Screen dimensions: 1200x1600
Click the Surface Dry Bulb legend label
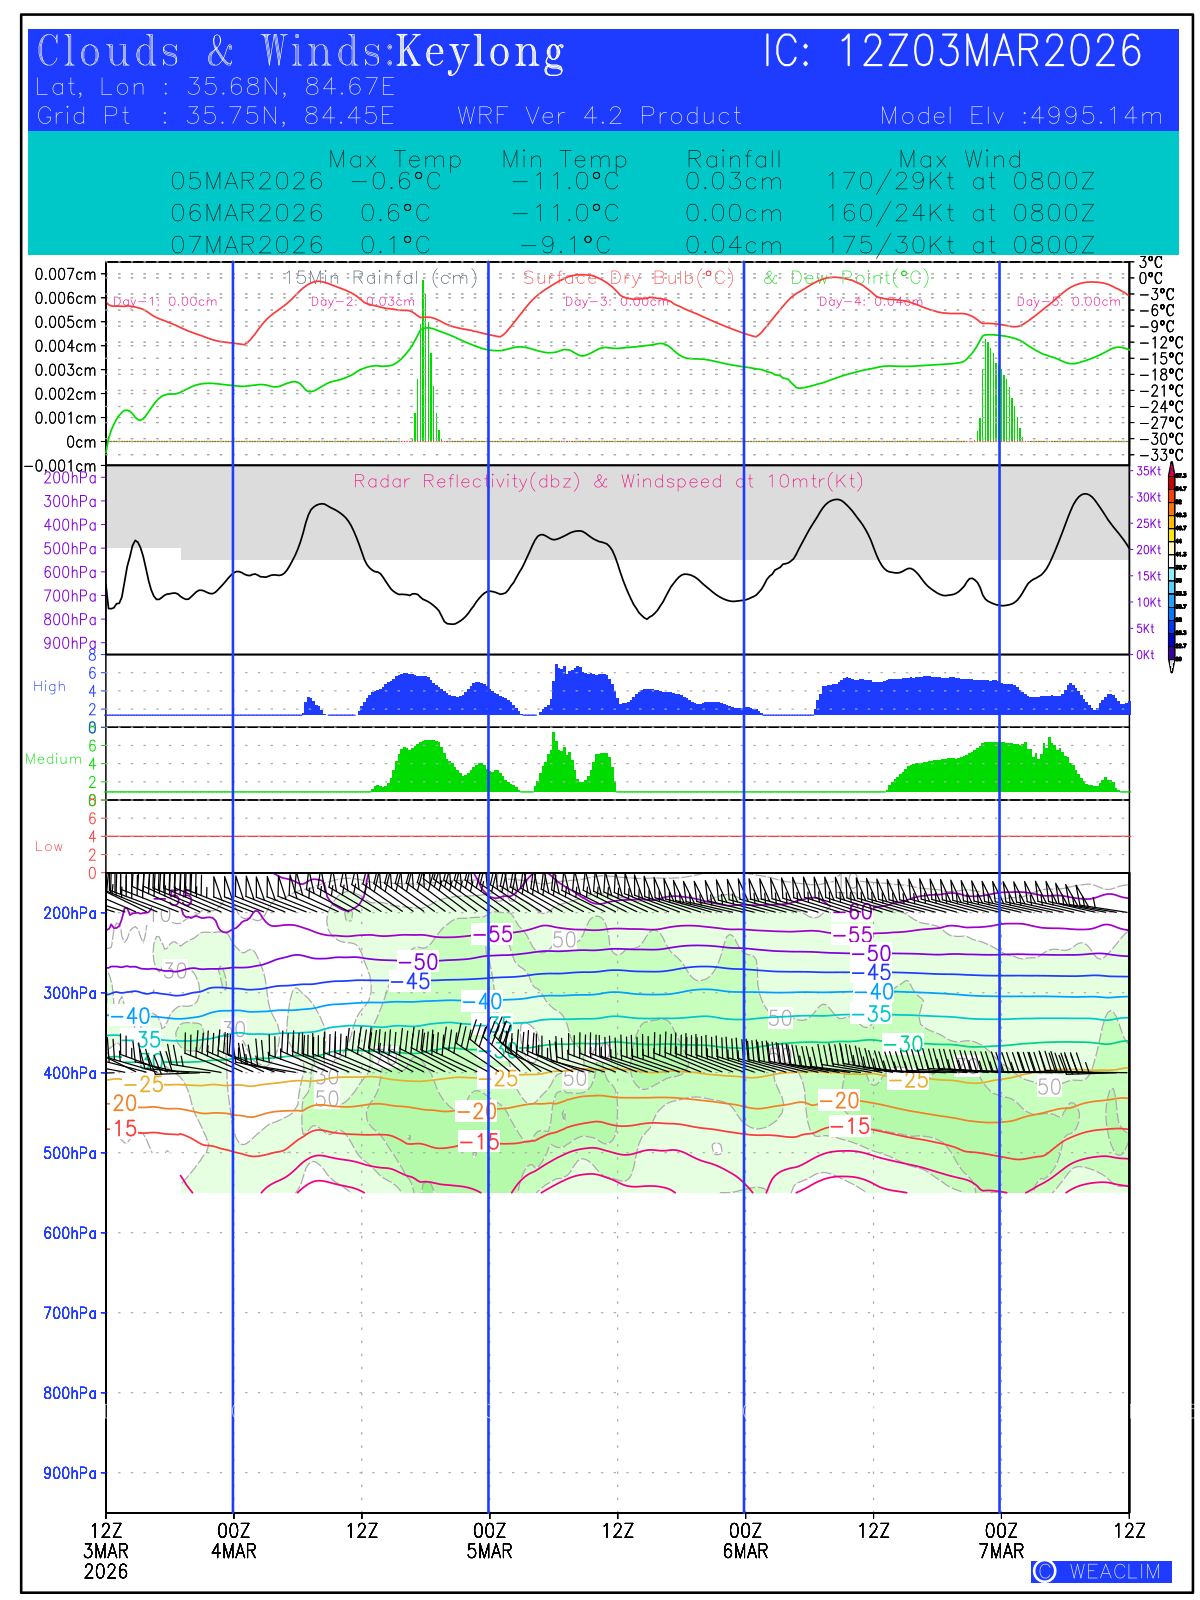click(628, 278)
